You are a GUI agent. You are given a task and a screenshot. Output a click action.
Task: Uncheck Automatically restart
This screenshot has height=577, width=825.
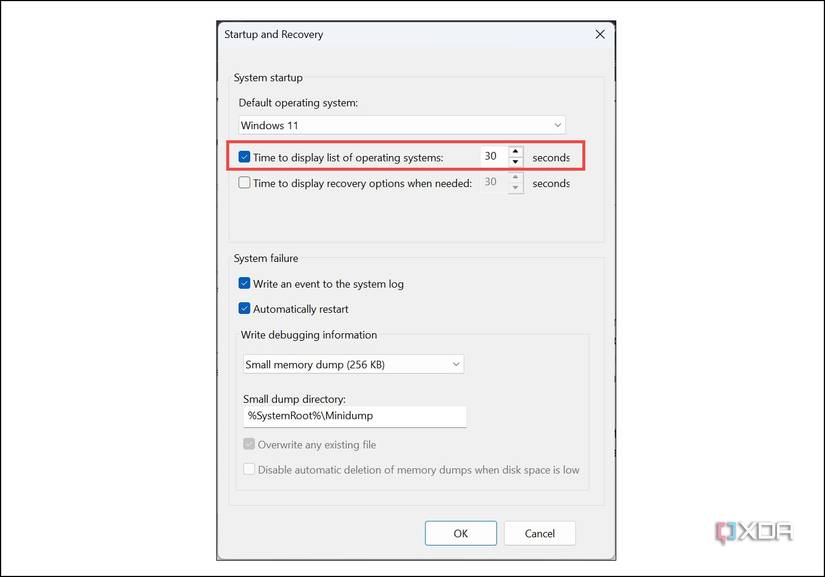(244, 309)
